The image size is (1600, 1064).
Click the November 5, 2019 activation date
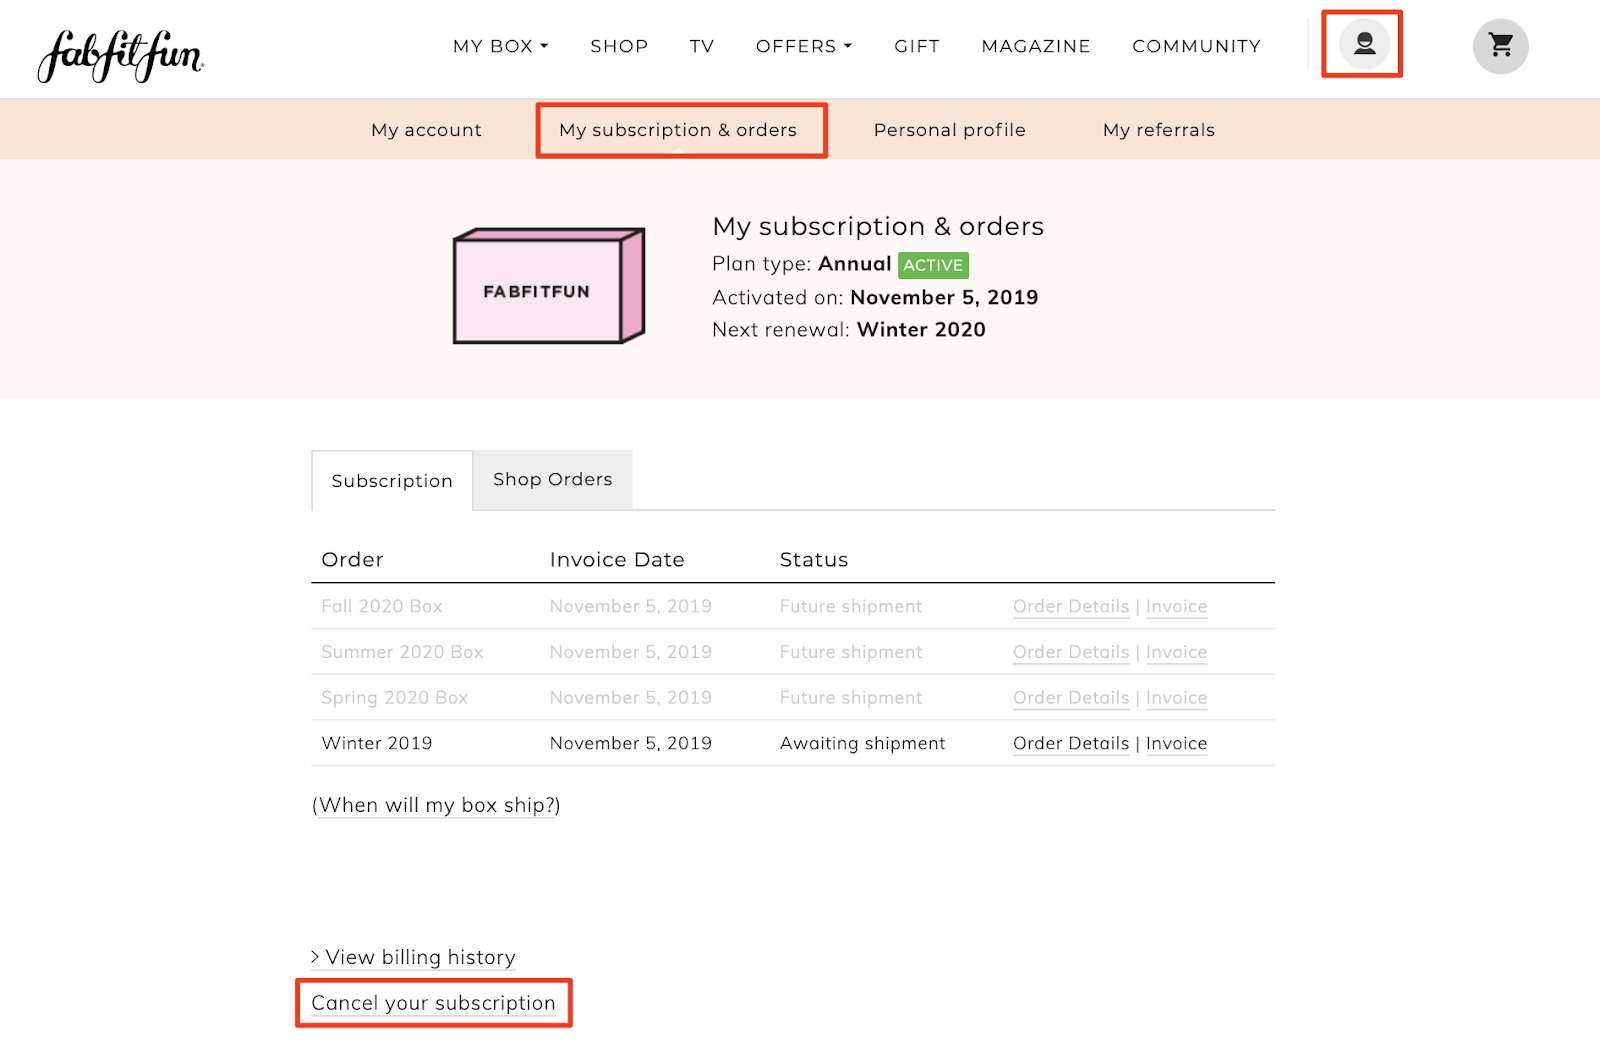point(944,298)
